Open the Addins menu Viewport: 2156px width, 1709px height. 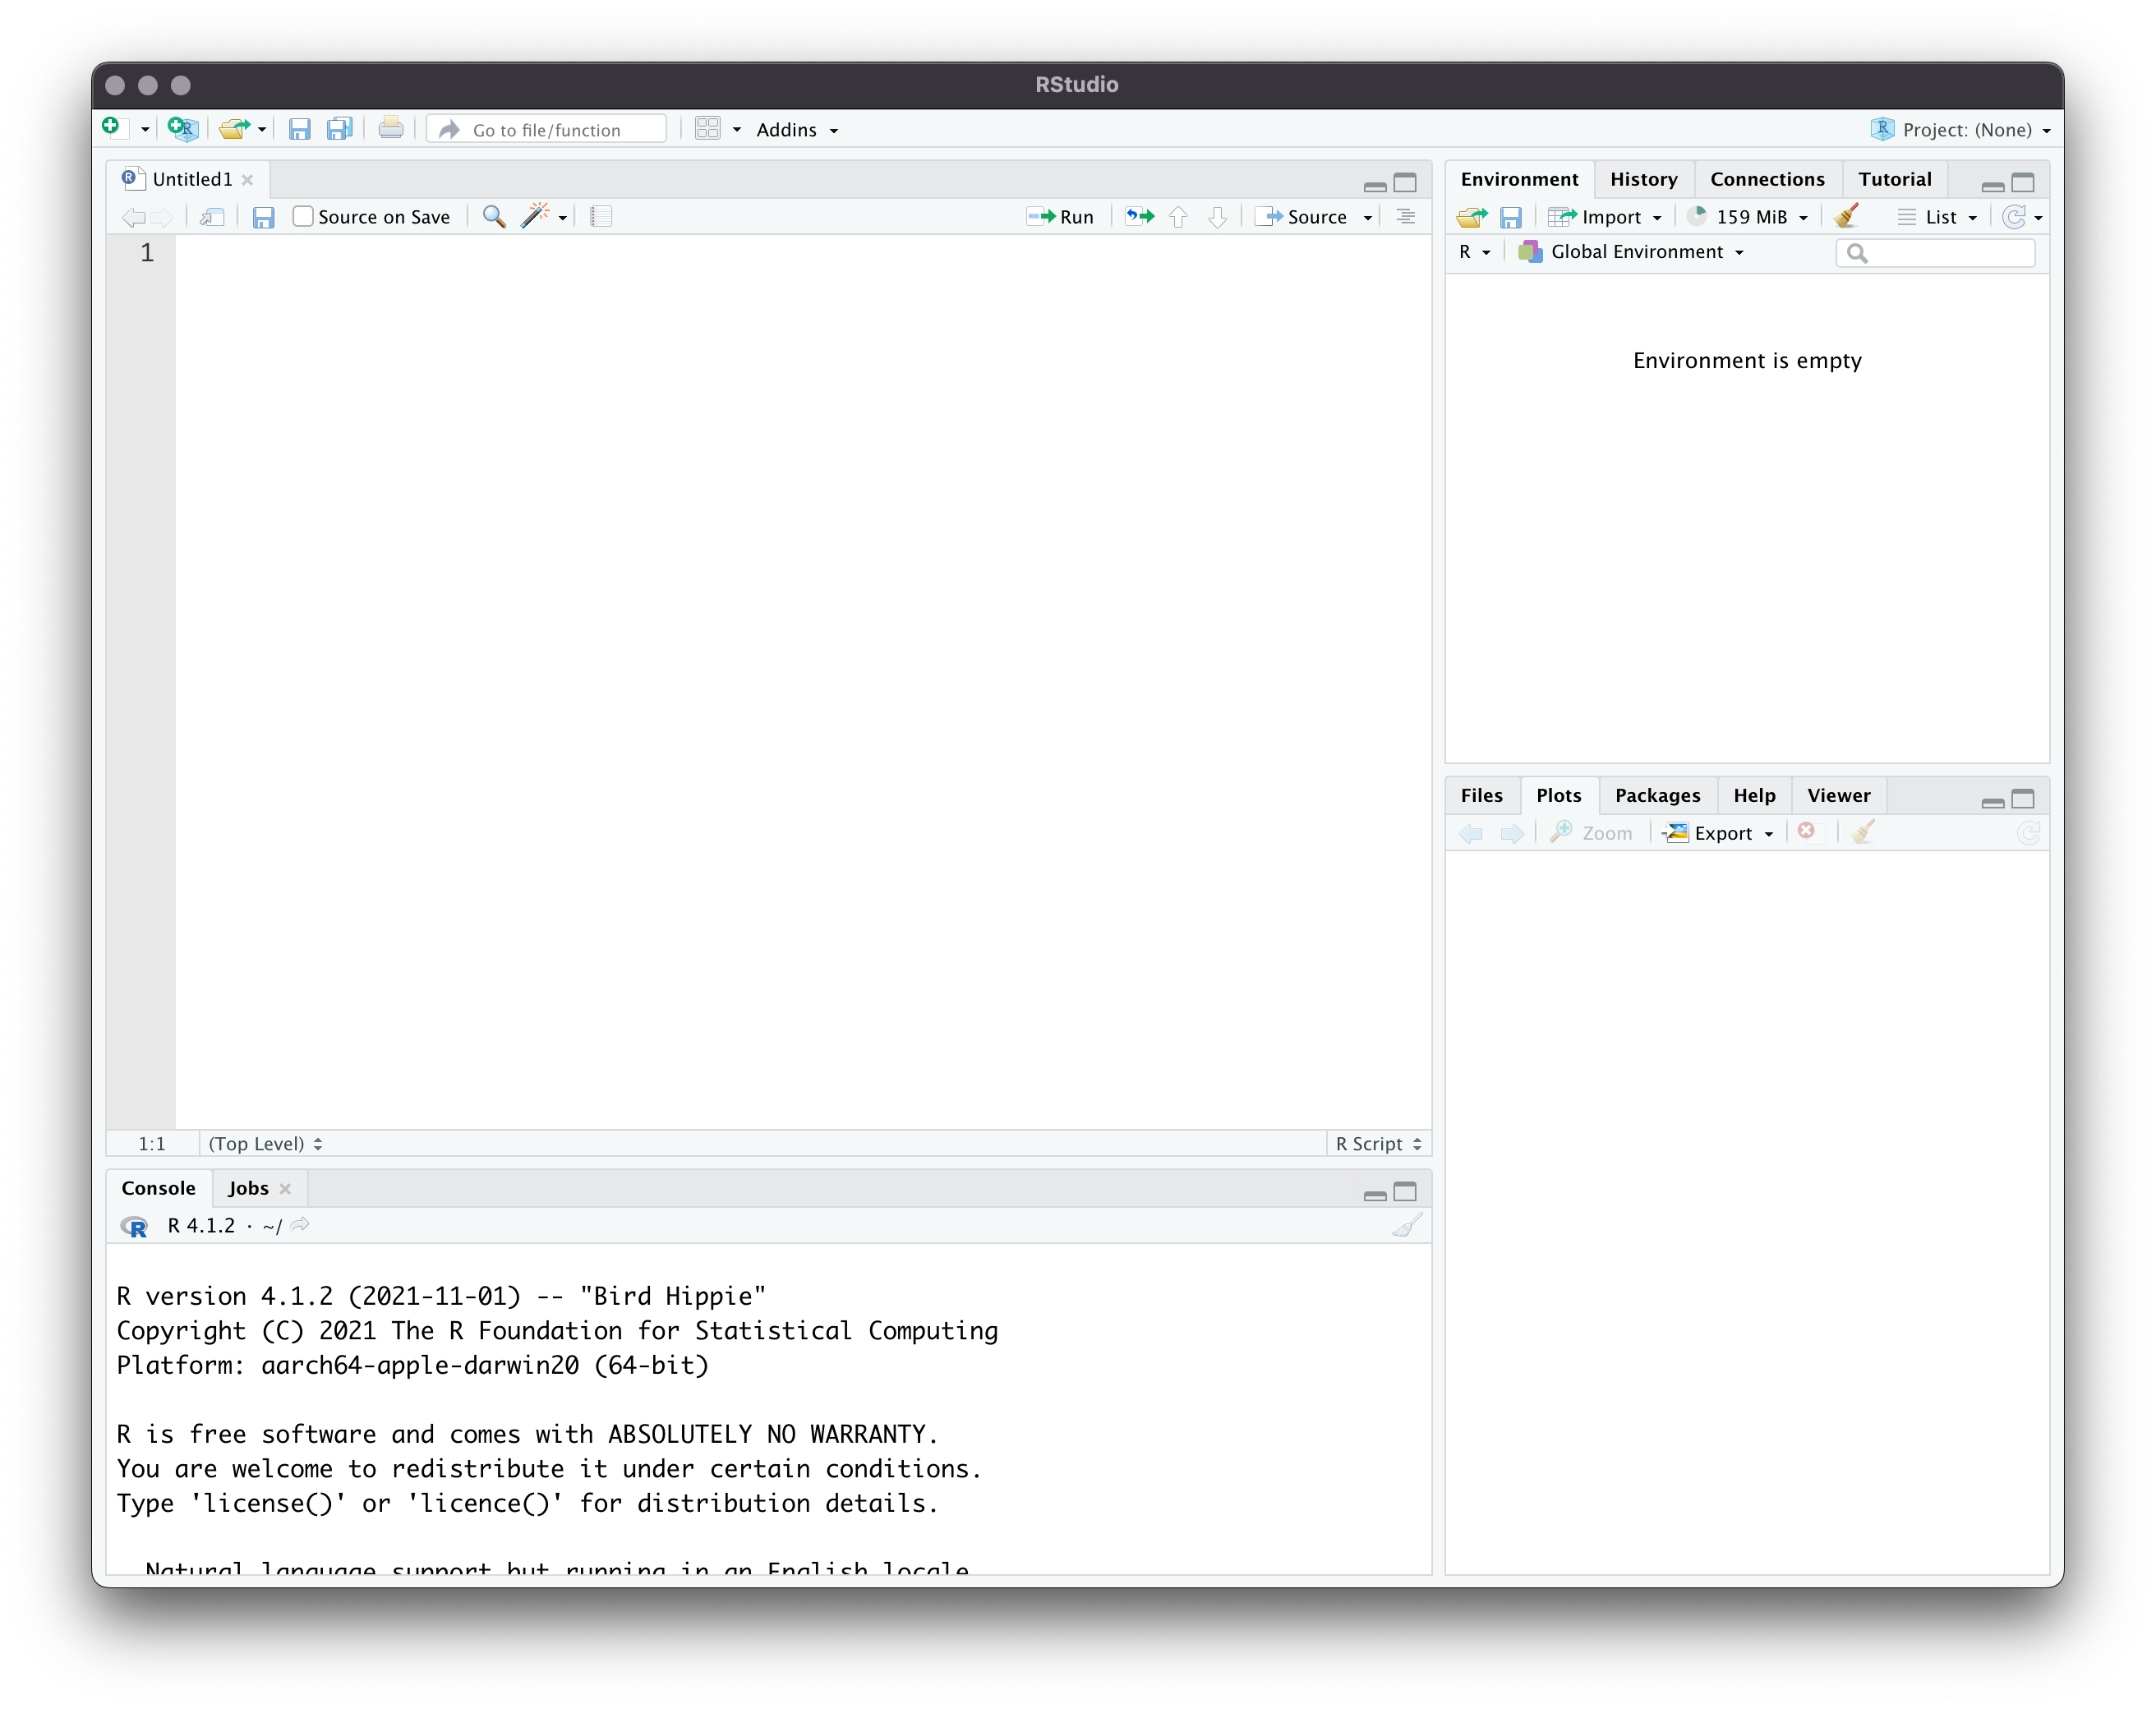pyautogui.click(x=797, y=130)
